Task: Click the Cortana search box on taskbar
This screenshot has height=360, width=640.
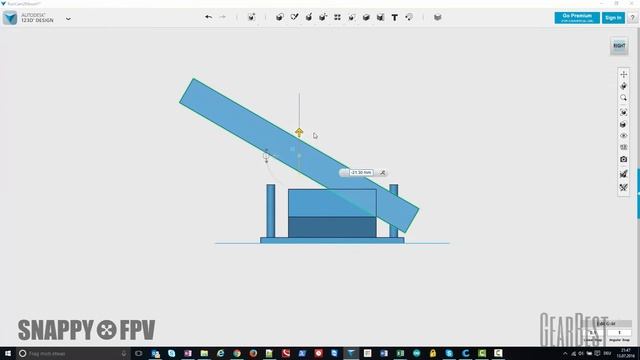Action: 73,353
